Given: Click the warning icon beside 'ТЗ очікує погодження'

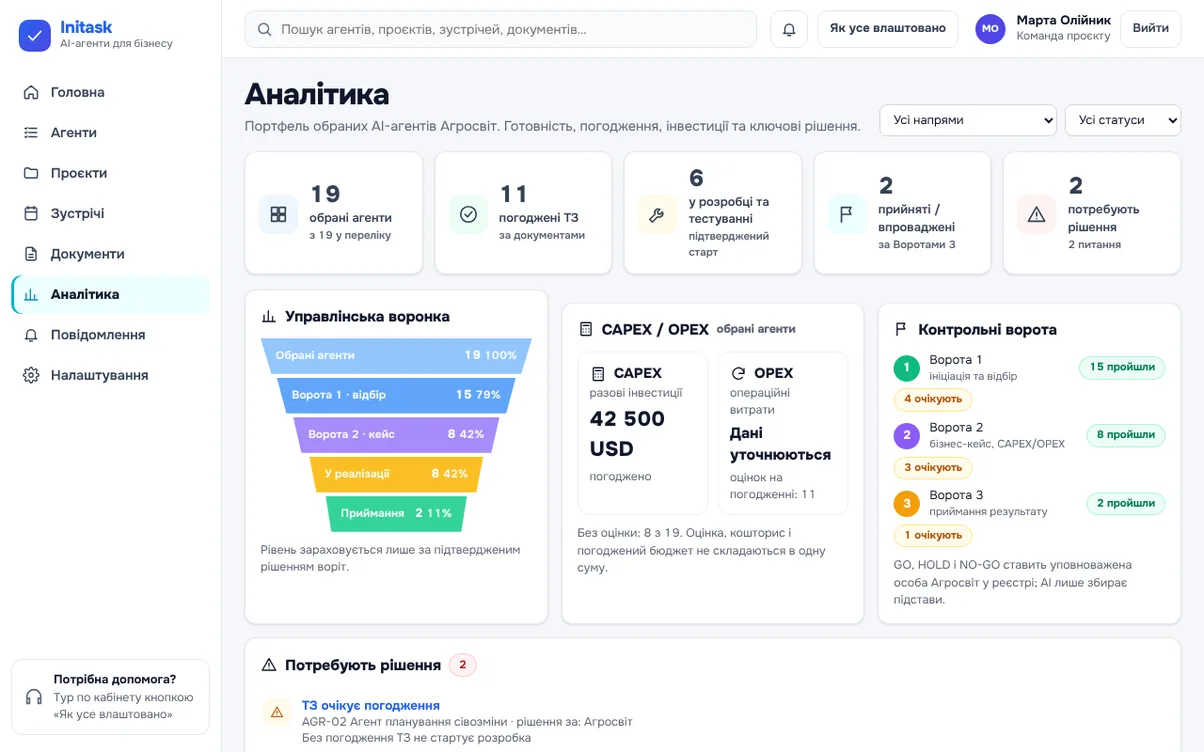Looking at the screenshot, I should coord(276,712).
